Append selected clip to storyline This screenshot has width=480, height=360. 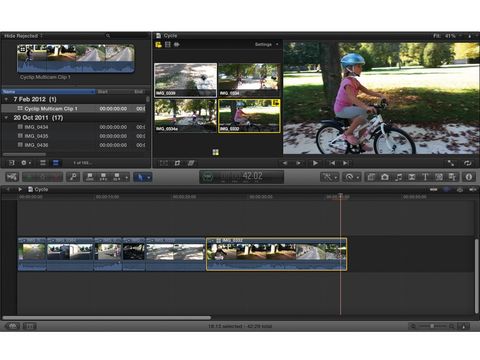click(x=117, y=177)
